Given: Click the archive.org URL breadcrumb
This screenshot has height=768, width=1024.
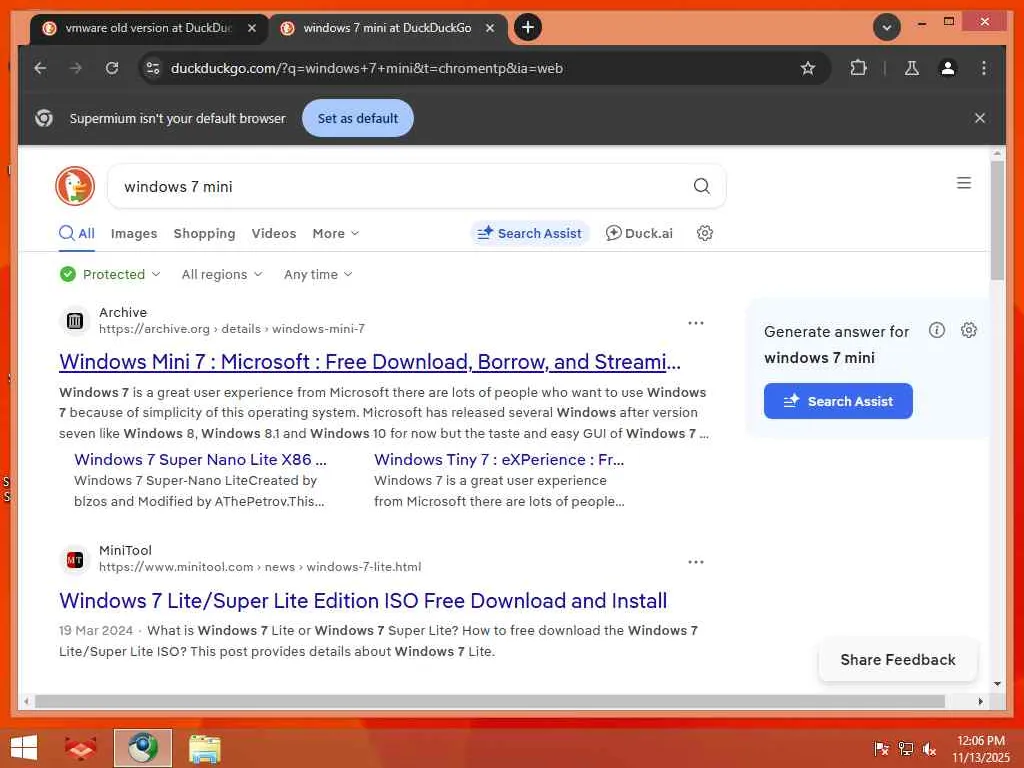Looking at the screenshot, I should coord(232,328).
